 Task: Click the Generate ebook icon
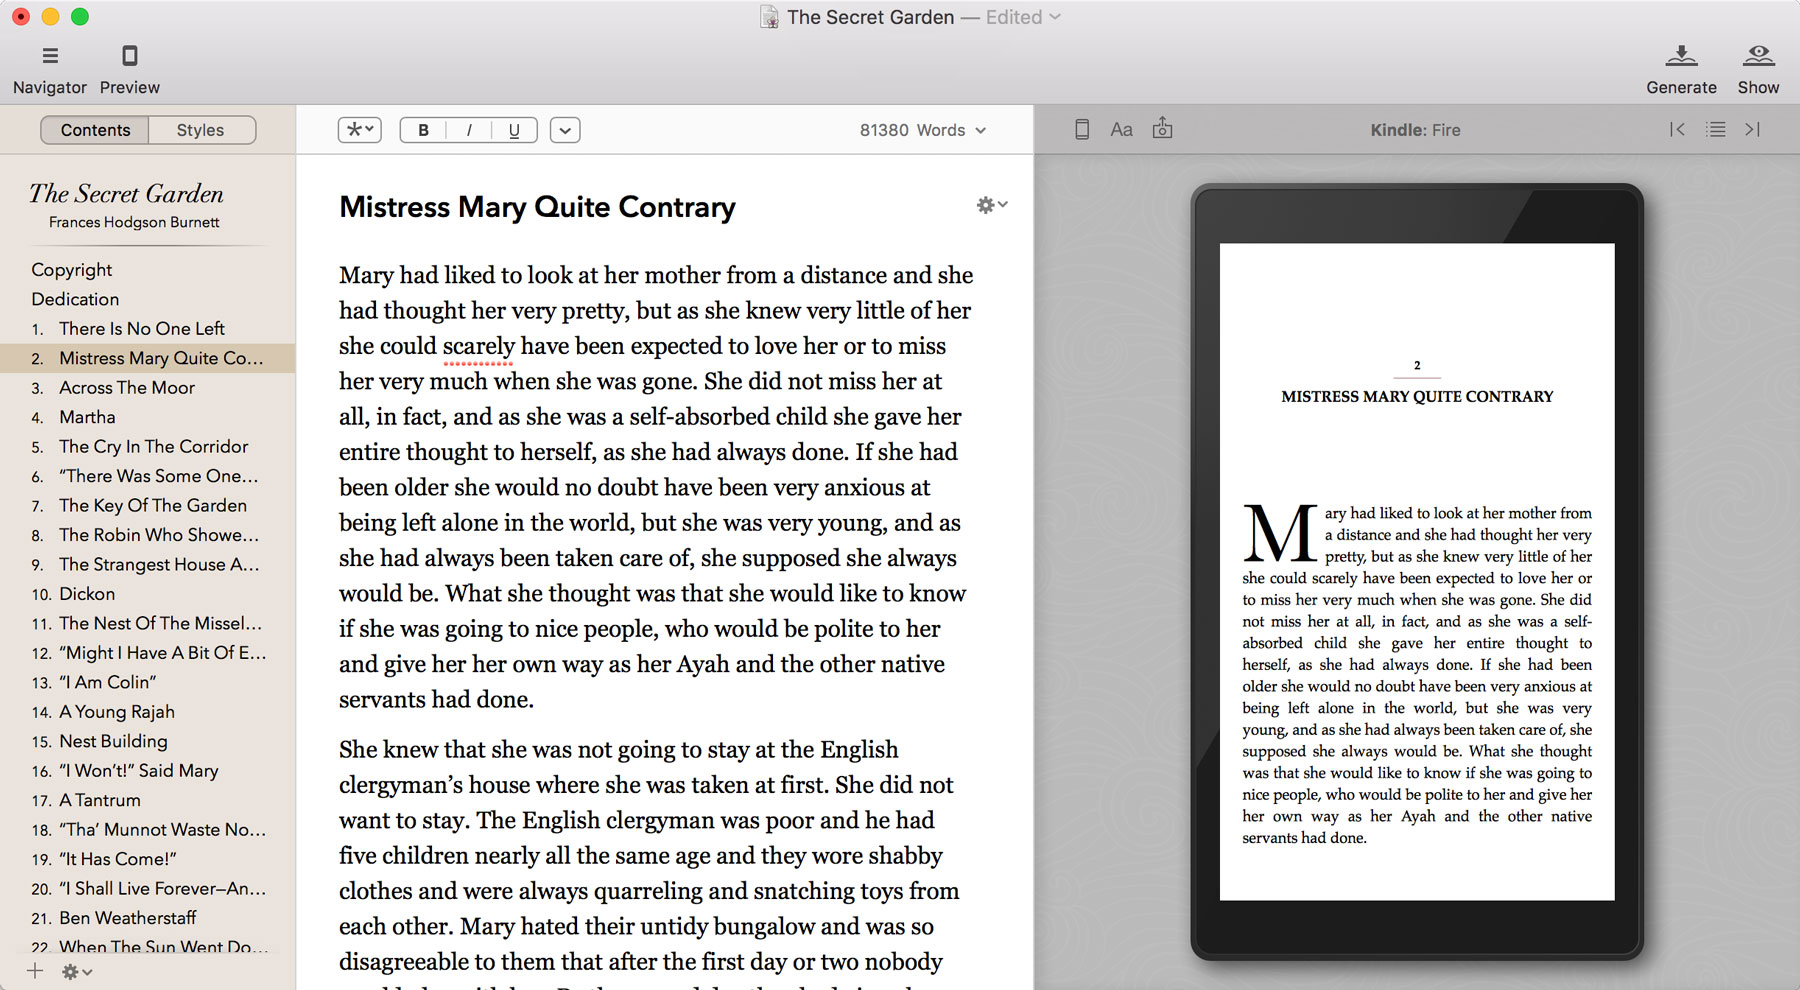coord(1681,56)
